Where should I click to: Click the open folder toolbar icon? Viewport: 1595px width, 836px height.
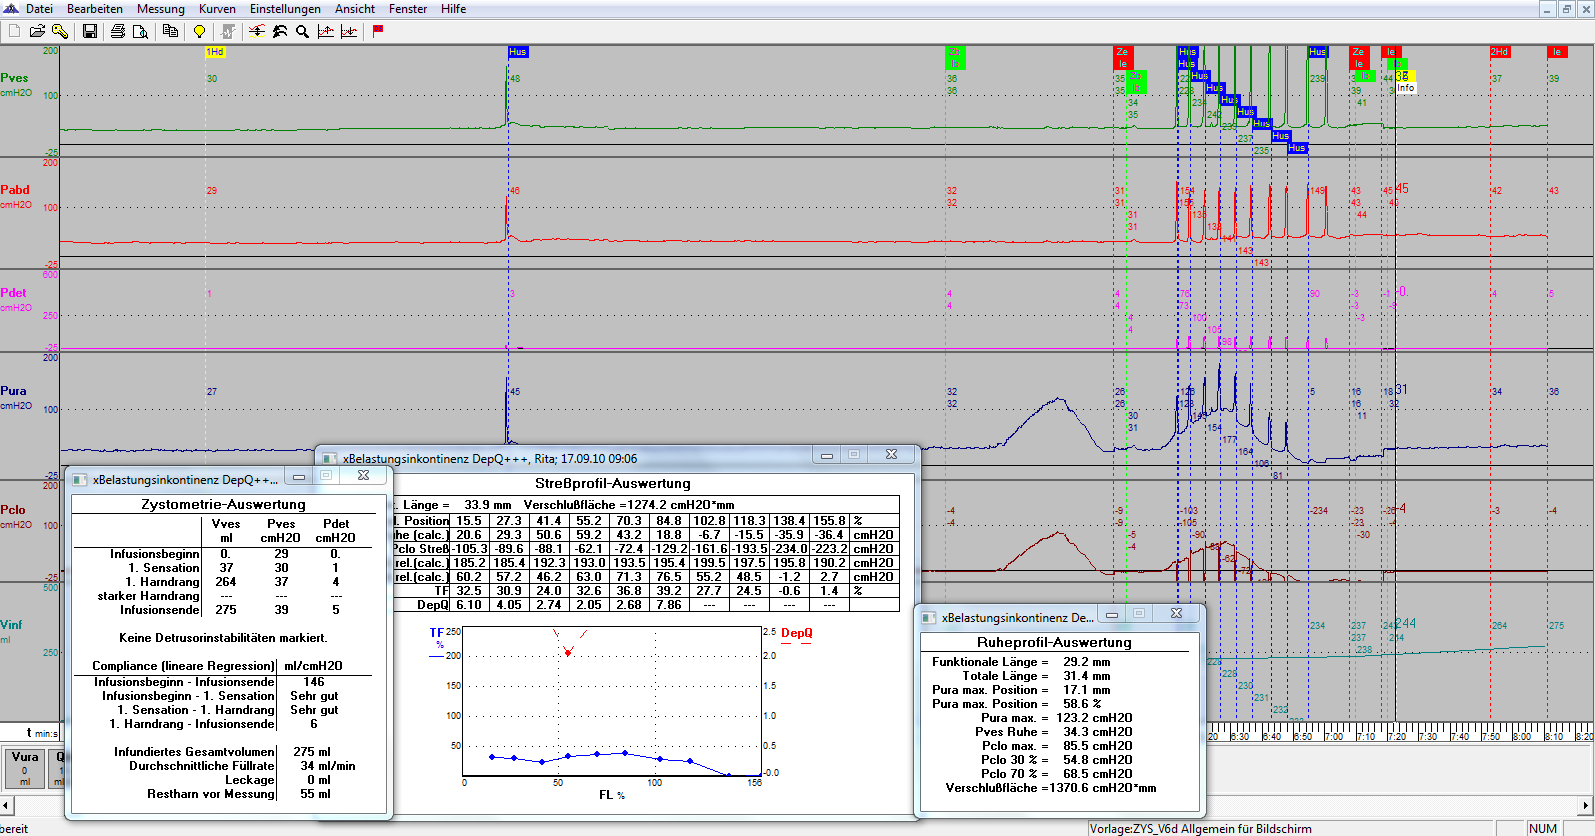point(37,31)
